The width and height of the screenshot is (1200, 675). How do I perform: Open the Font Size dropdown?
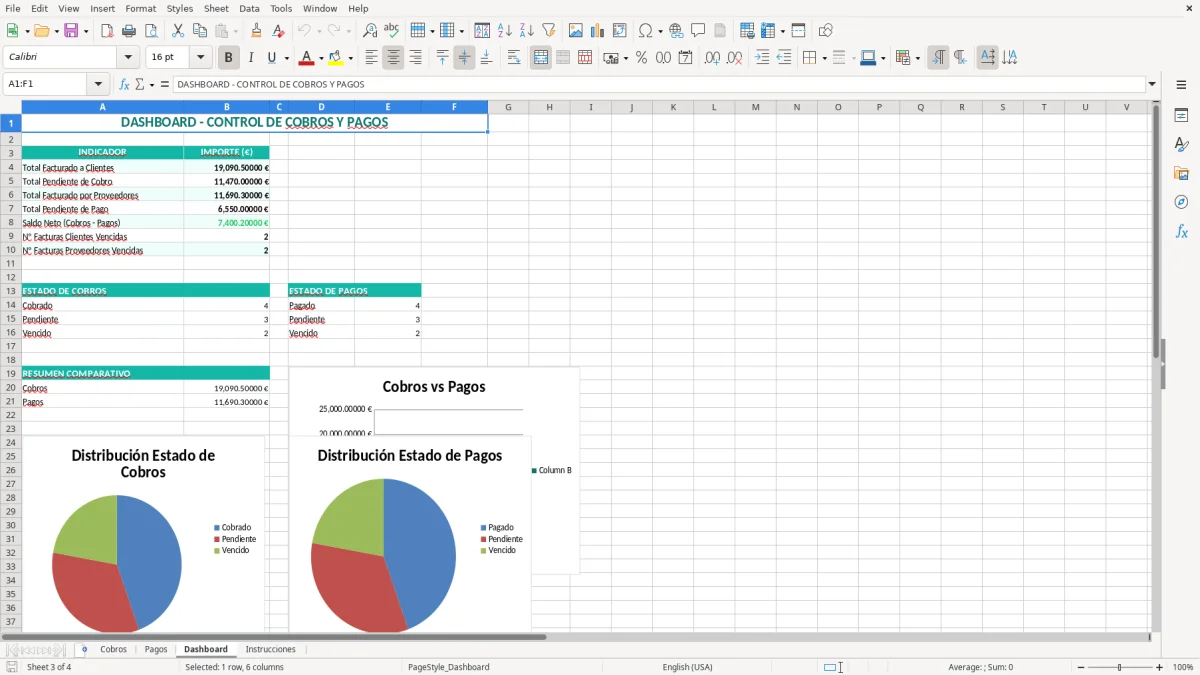coord(200,58)
